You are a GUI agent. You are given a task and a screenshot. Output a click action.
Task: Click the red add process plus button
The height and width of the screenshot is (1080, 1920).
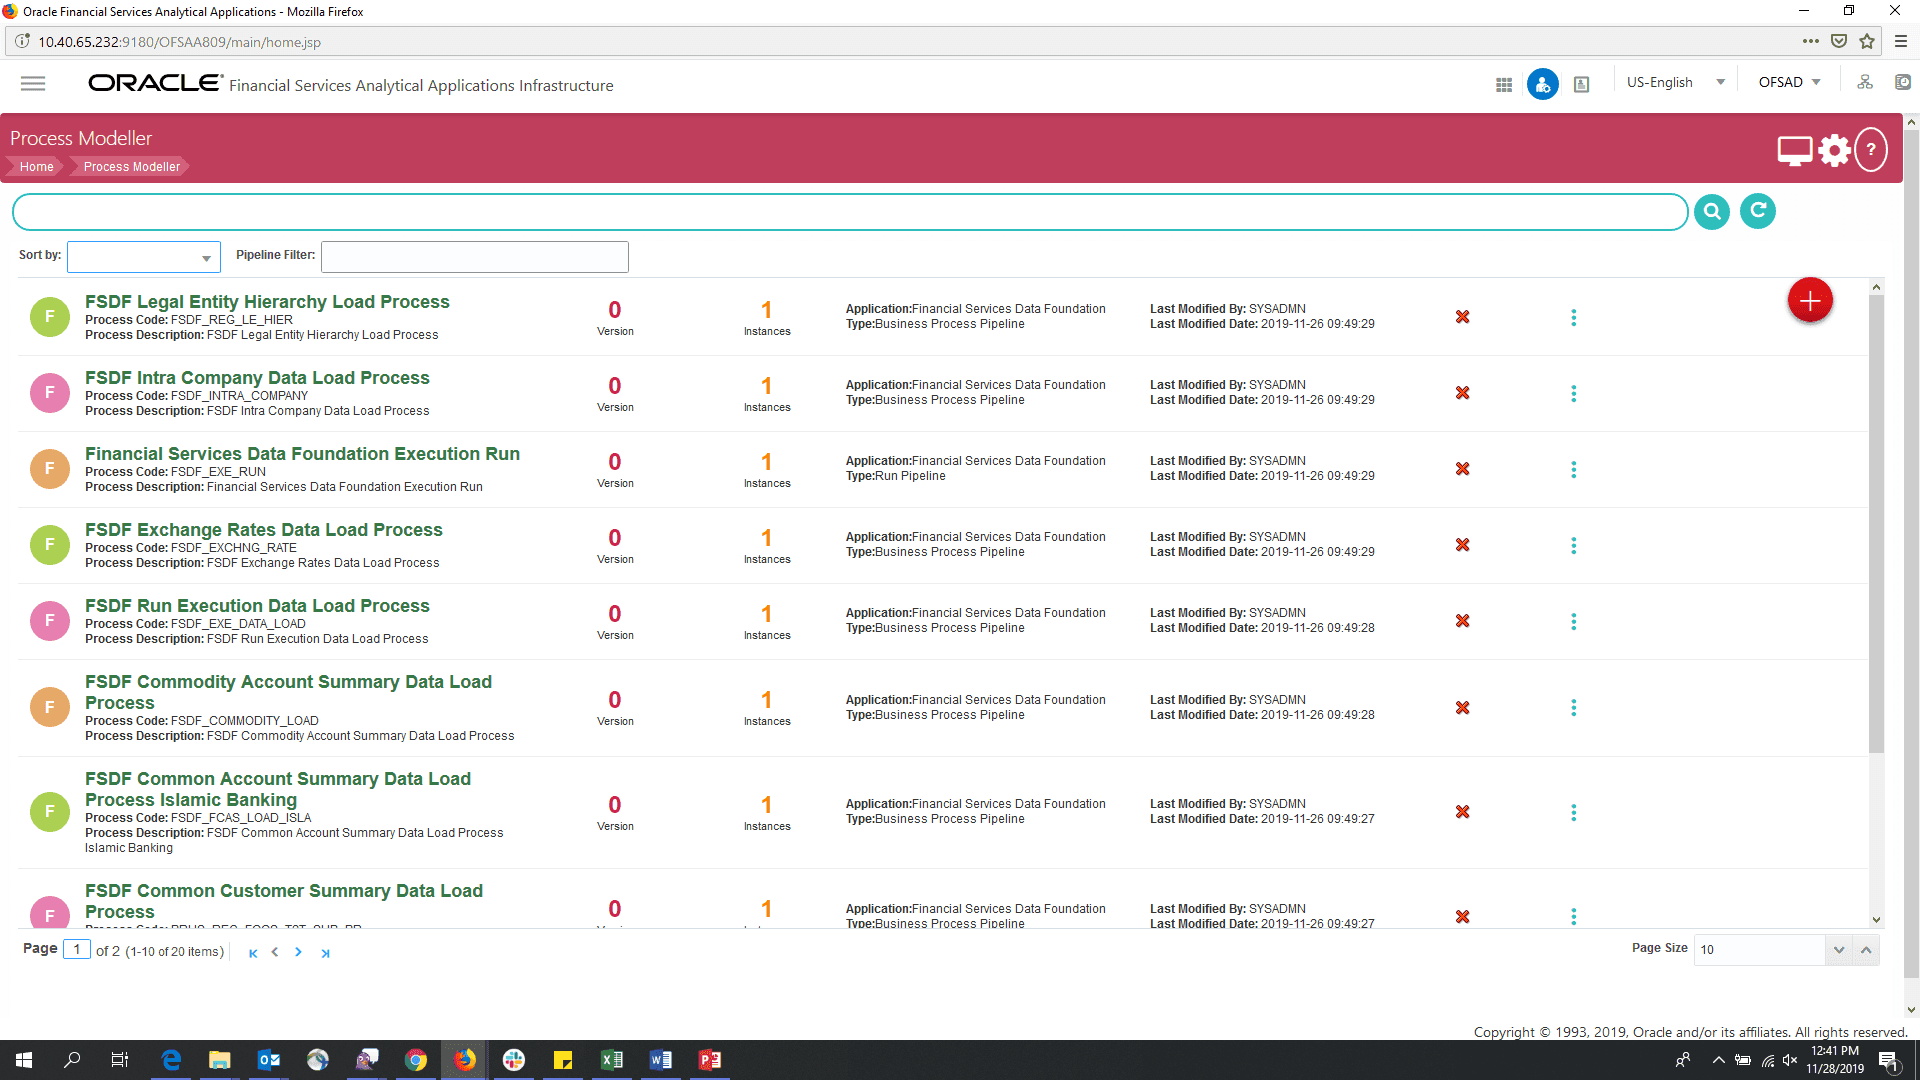coord(1809,301)
